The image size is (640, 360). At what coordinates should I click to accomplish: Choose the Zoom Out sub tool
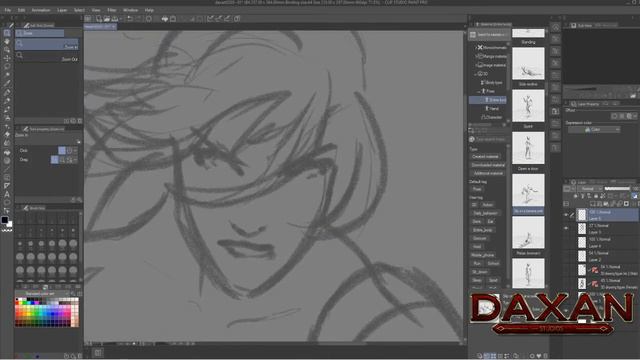pyautogui.click(x=47, y=56)
